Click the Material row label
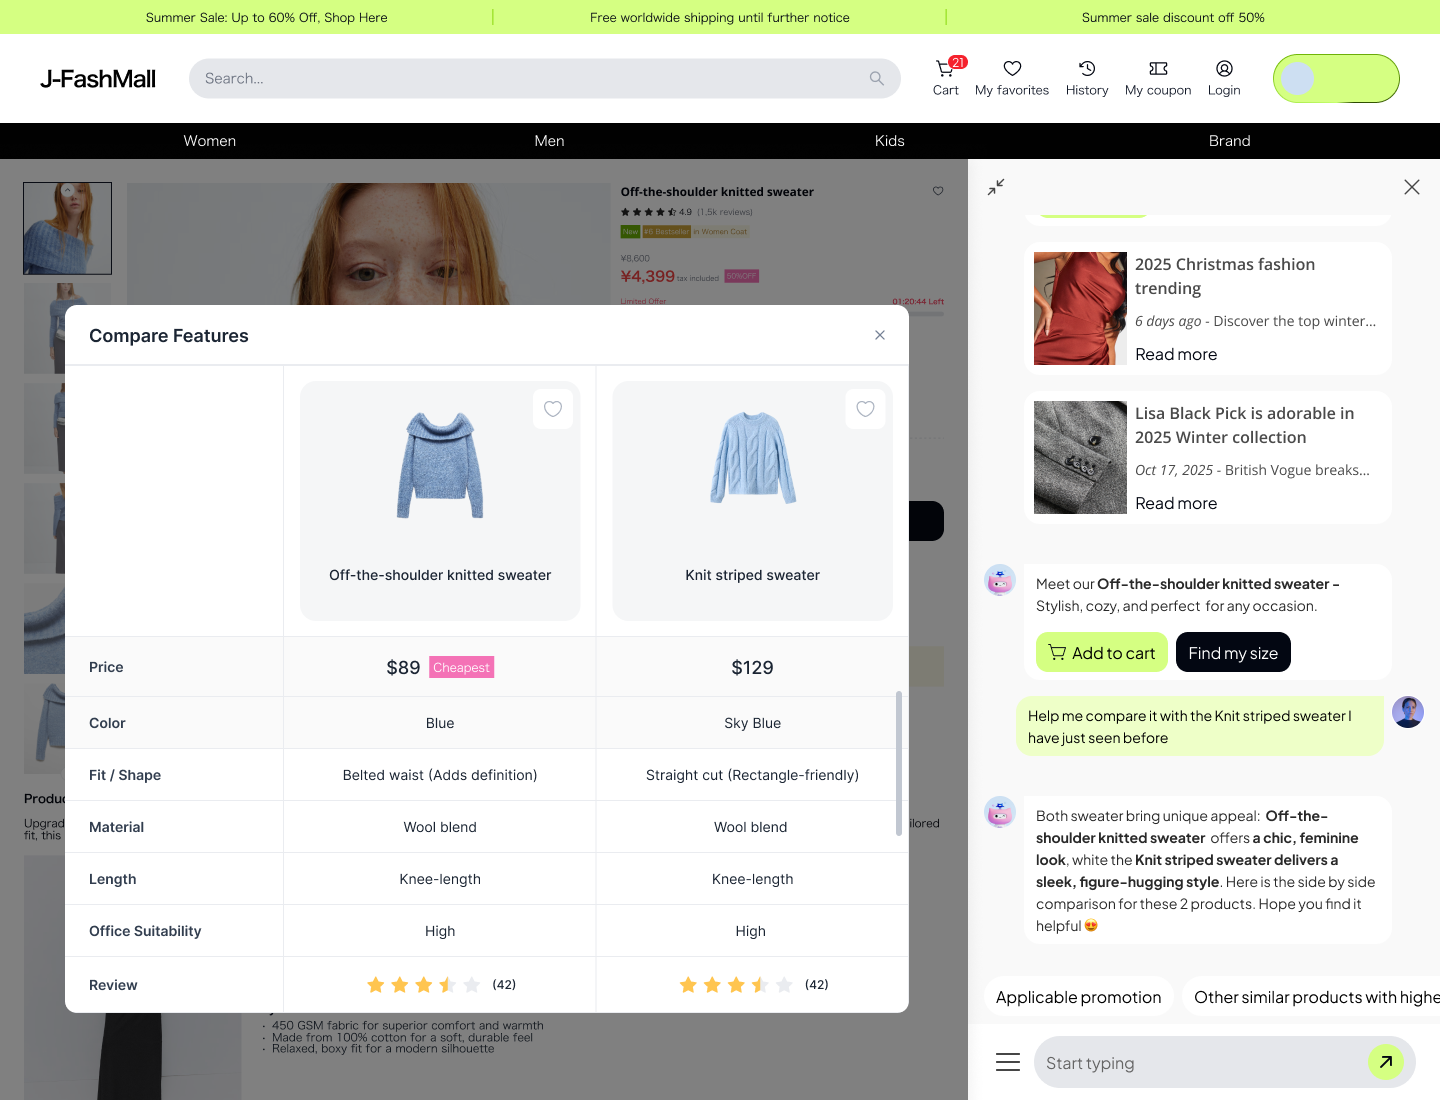Image resolution: width=1440 pixels, height=1100 pixels. 116,827
